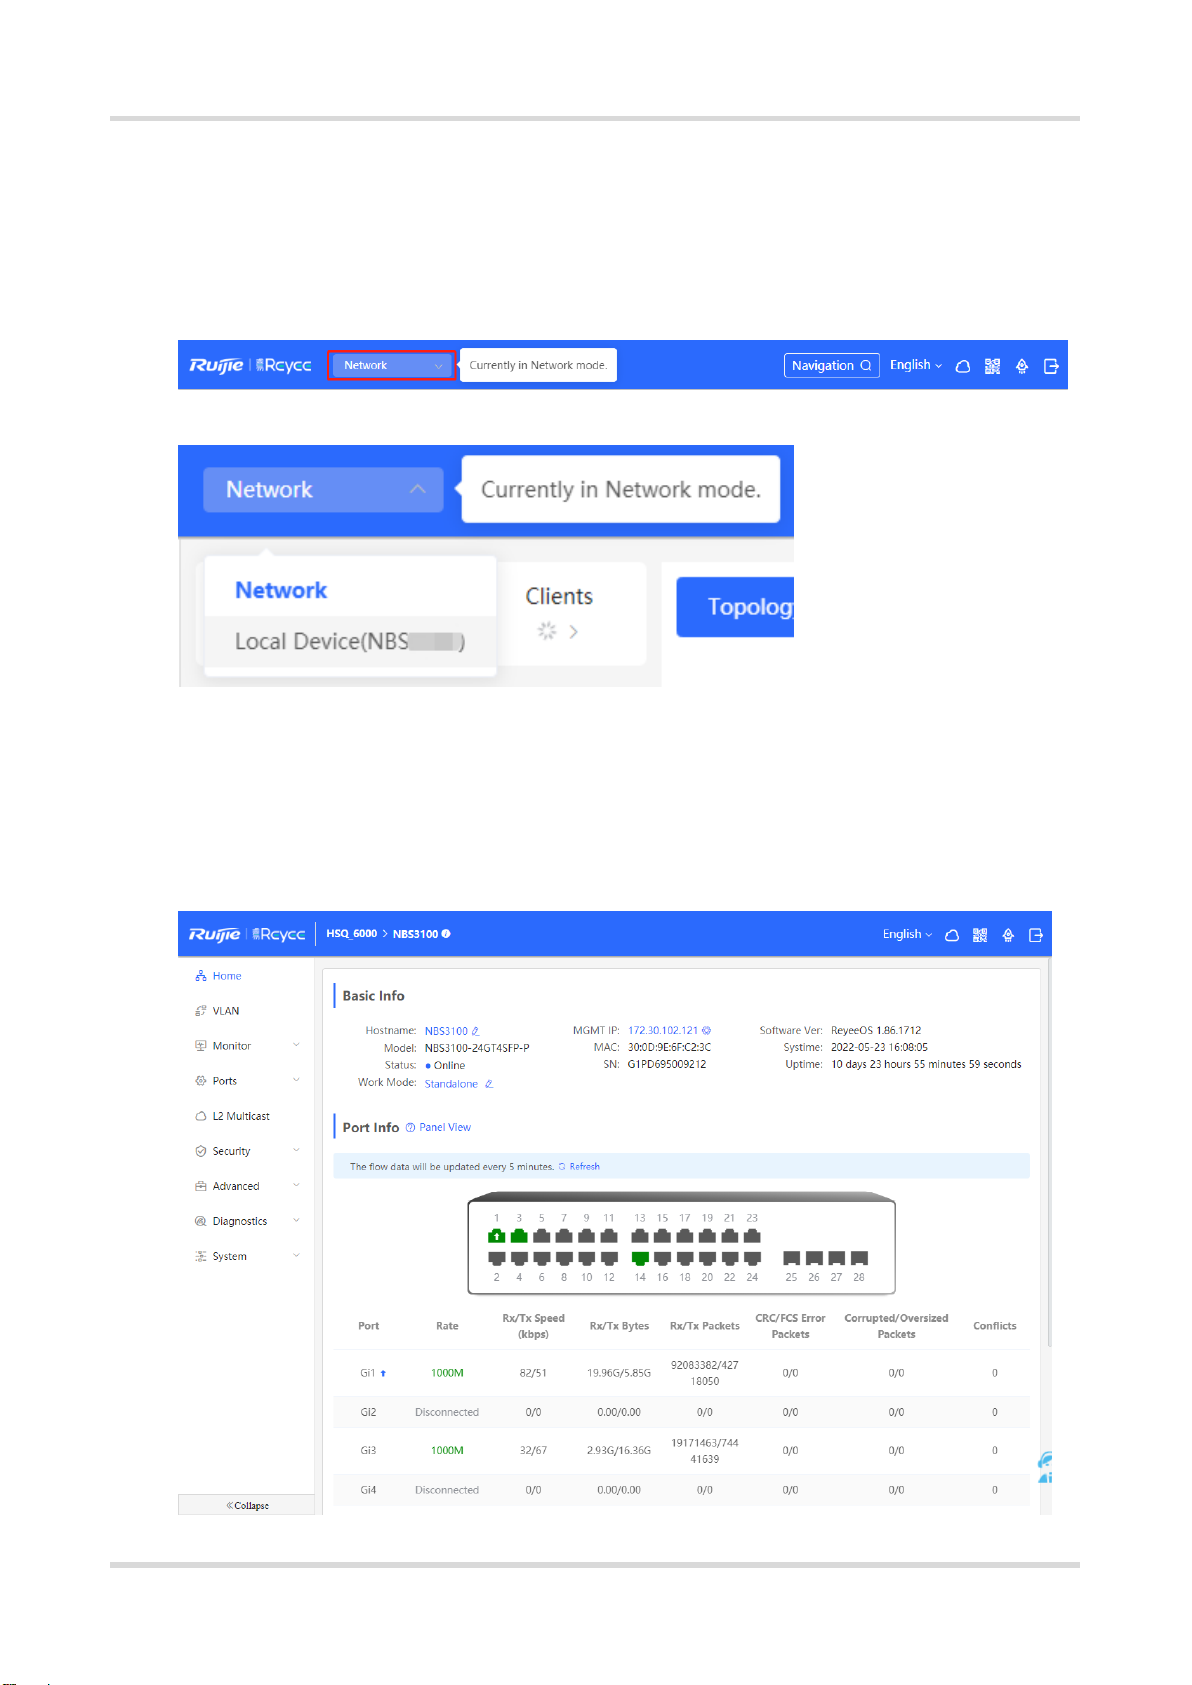Click the gear icon next to MGMT IP
Viewport: 1192px width, 1685px height.
click(707, 1030)
